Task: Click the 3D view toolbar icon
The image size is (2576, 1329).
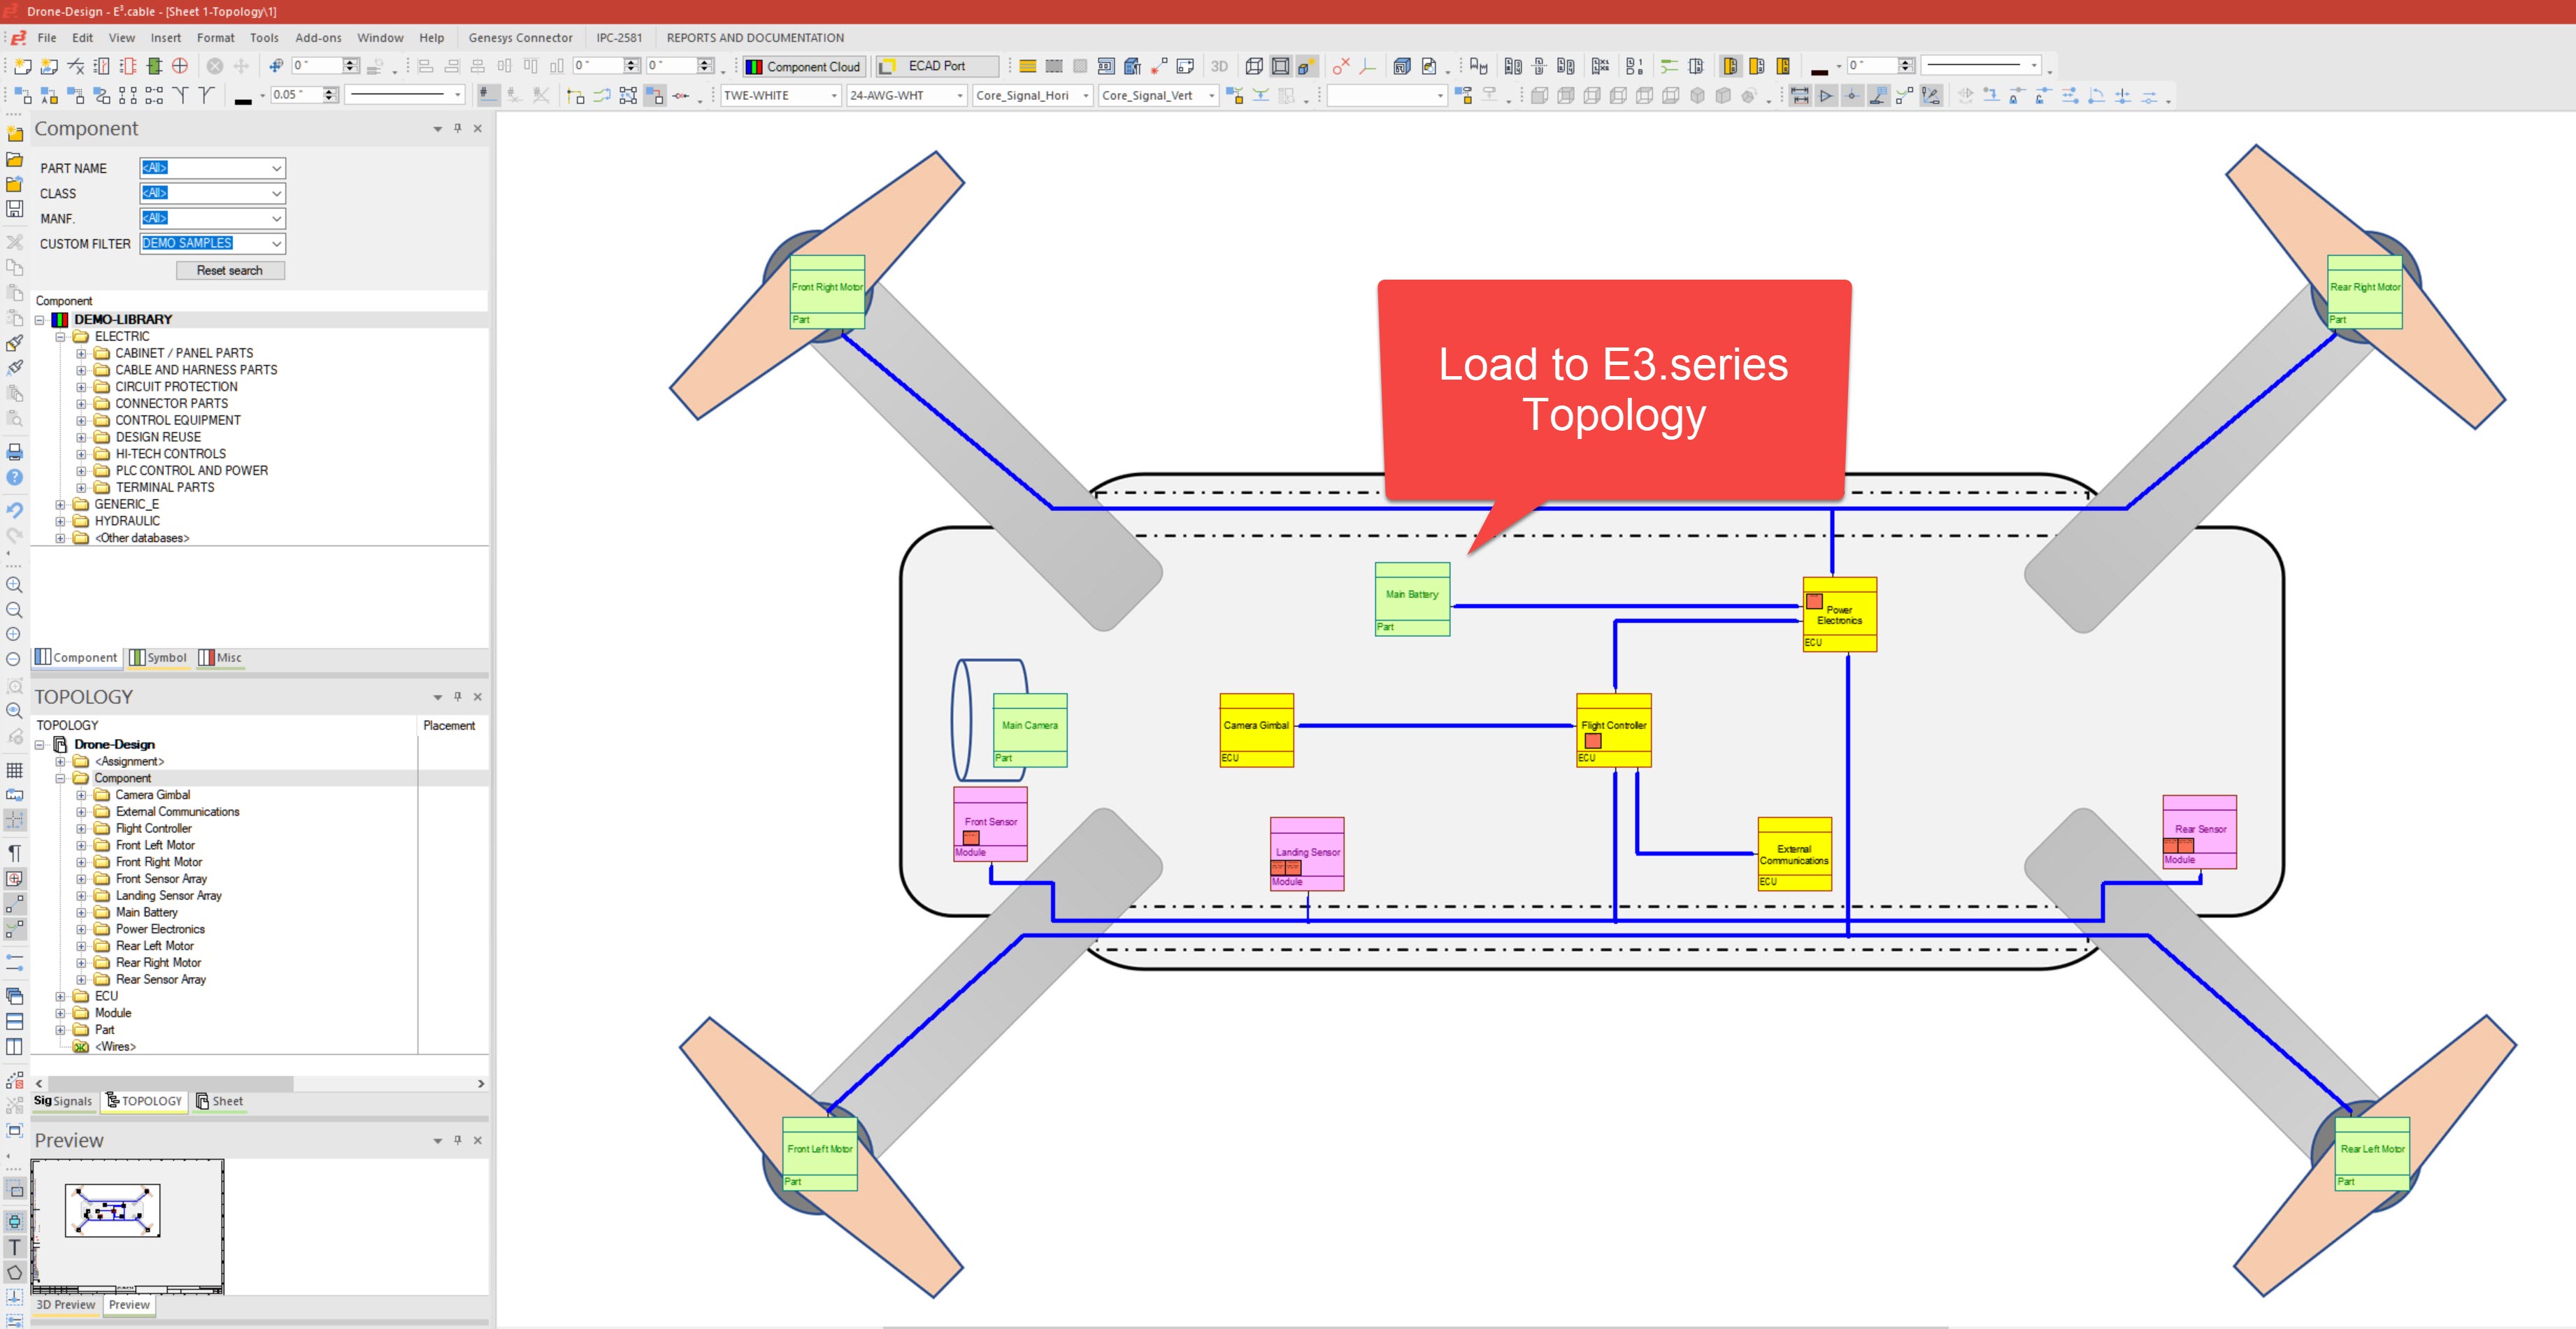Action: pos(1219,66)
